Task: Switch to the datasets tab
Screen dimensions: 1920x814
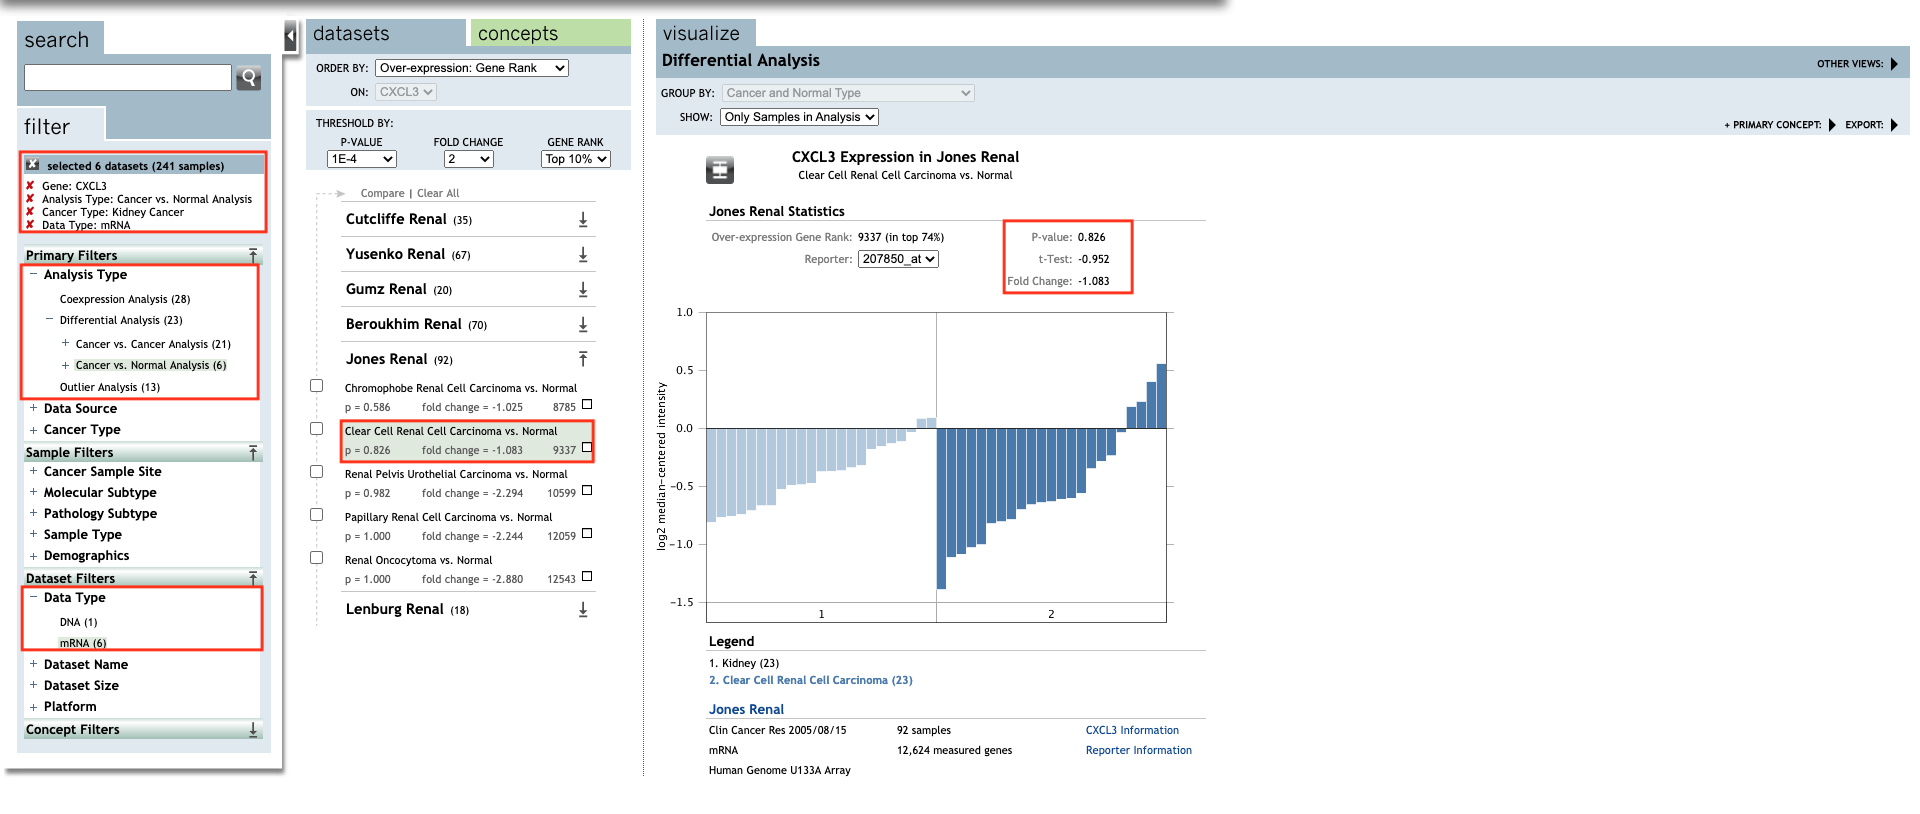Action: [385, 33]
